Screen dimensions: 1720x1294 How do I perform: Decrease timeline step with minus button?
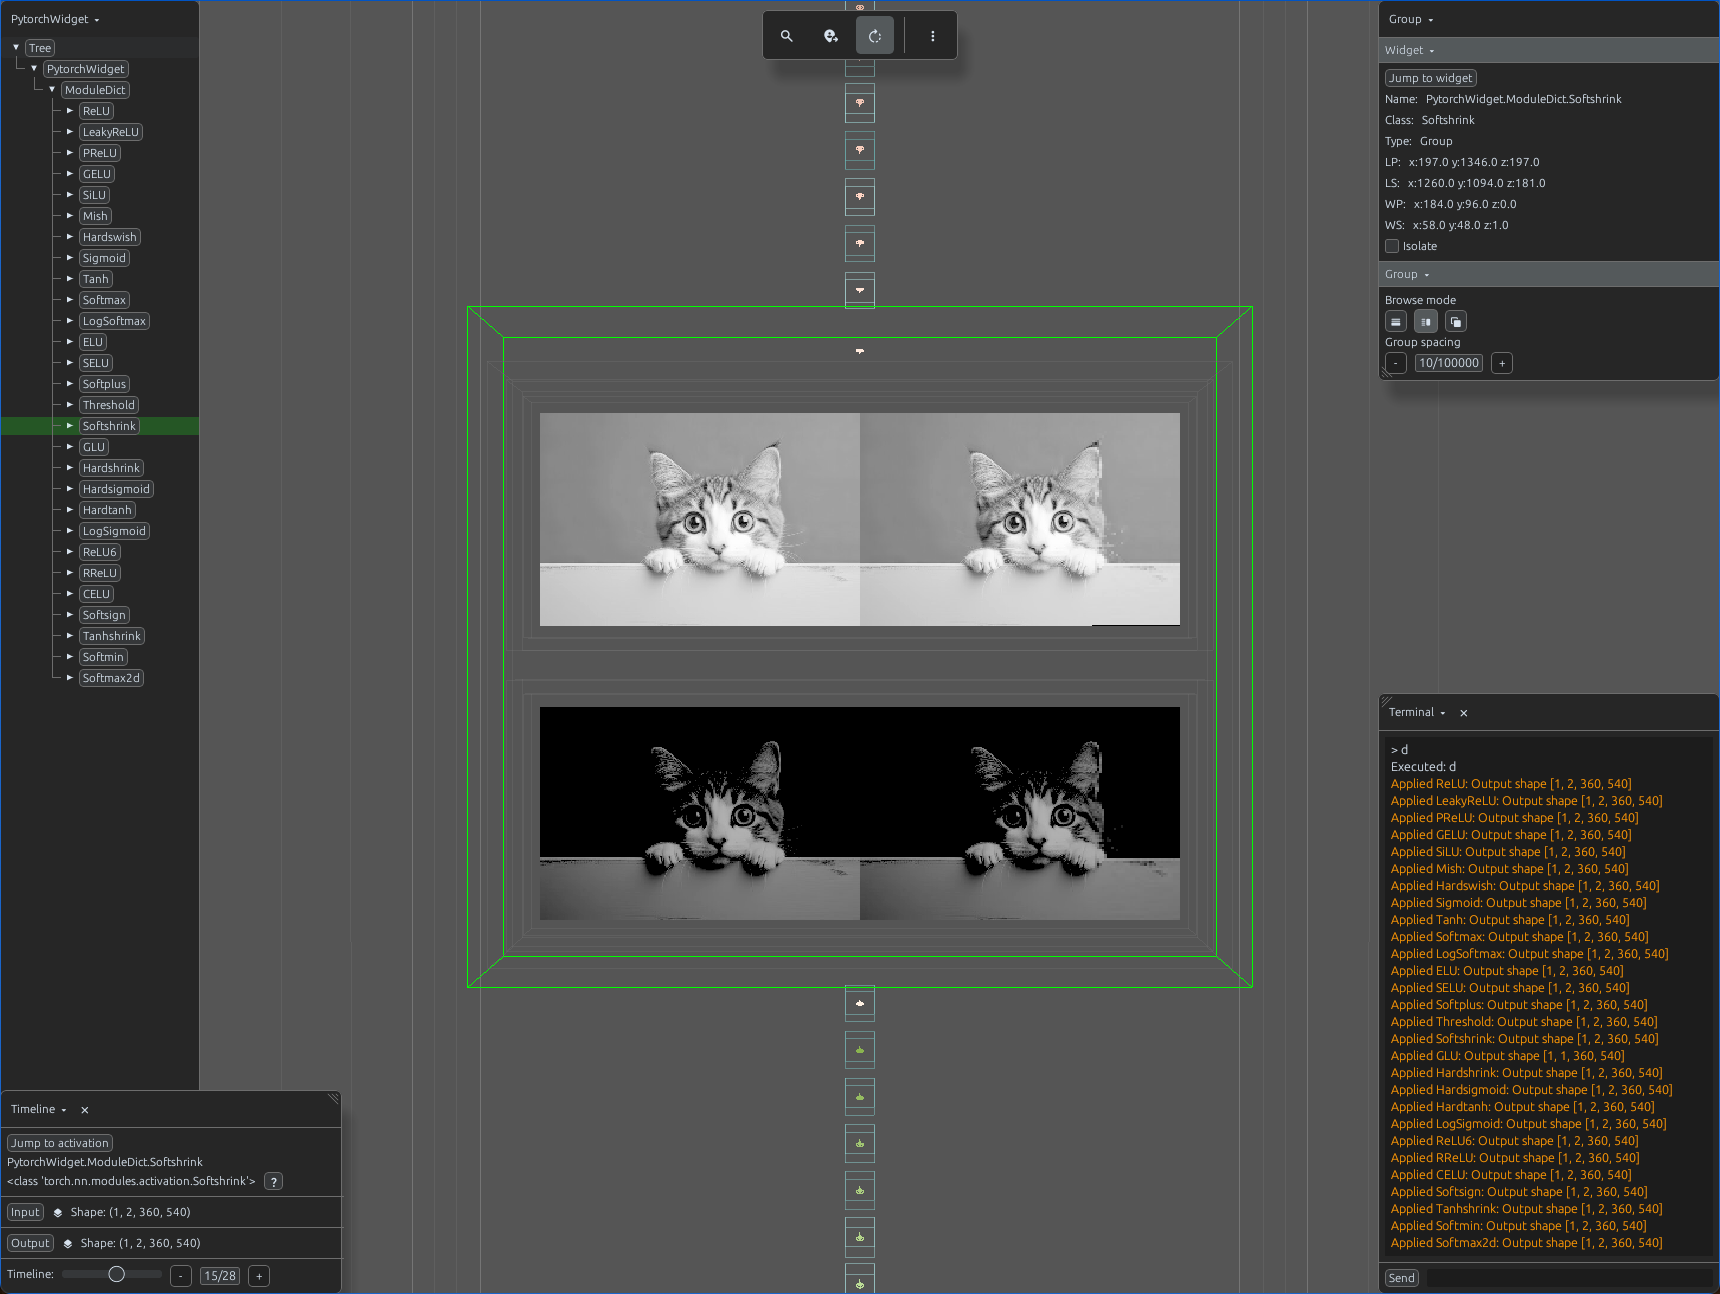[181, 1277]
